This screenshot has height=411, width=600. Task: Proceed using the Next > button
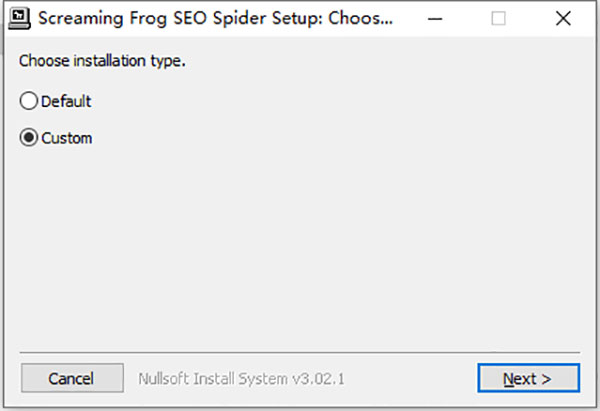[527, 379]
